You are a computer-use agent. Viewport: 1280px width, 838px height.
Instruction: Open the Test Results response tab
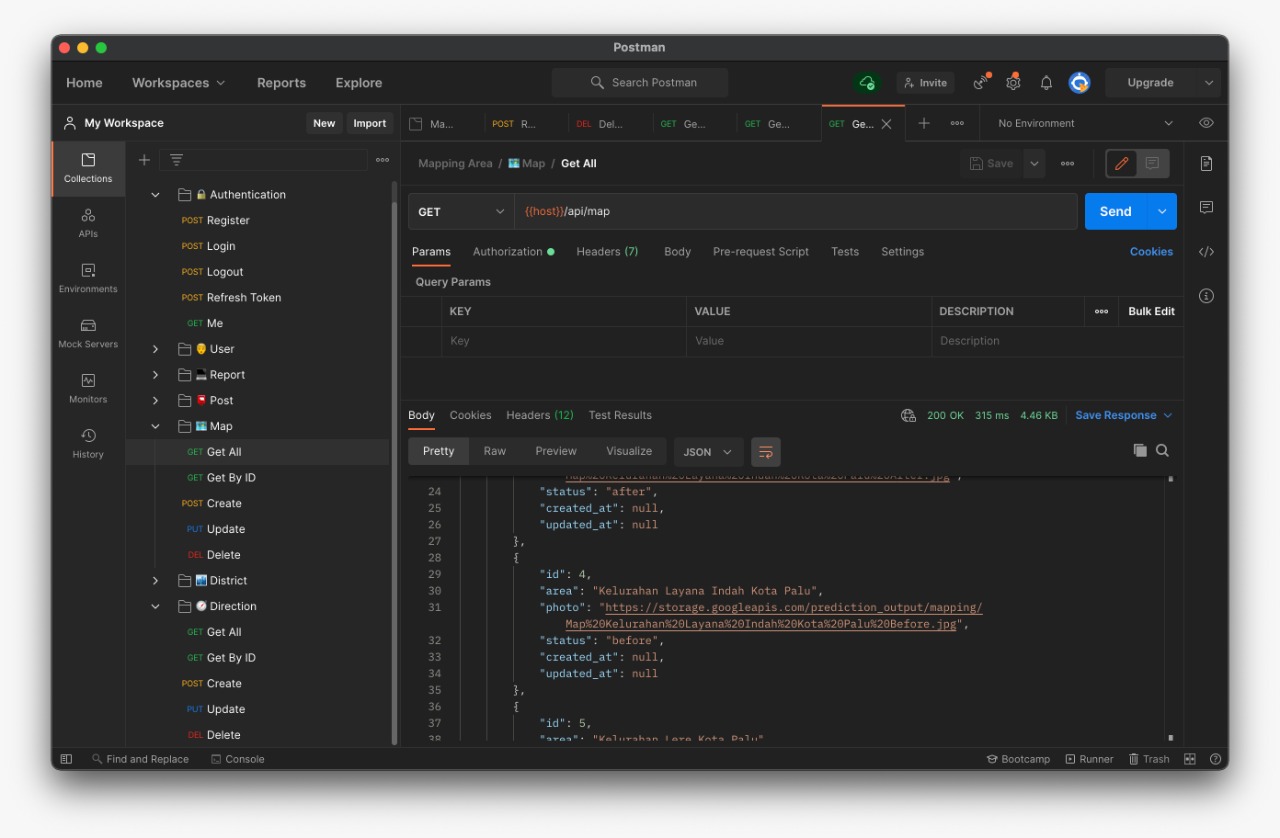point(620,415)
